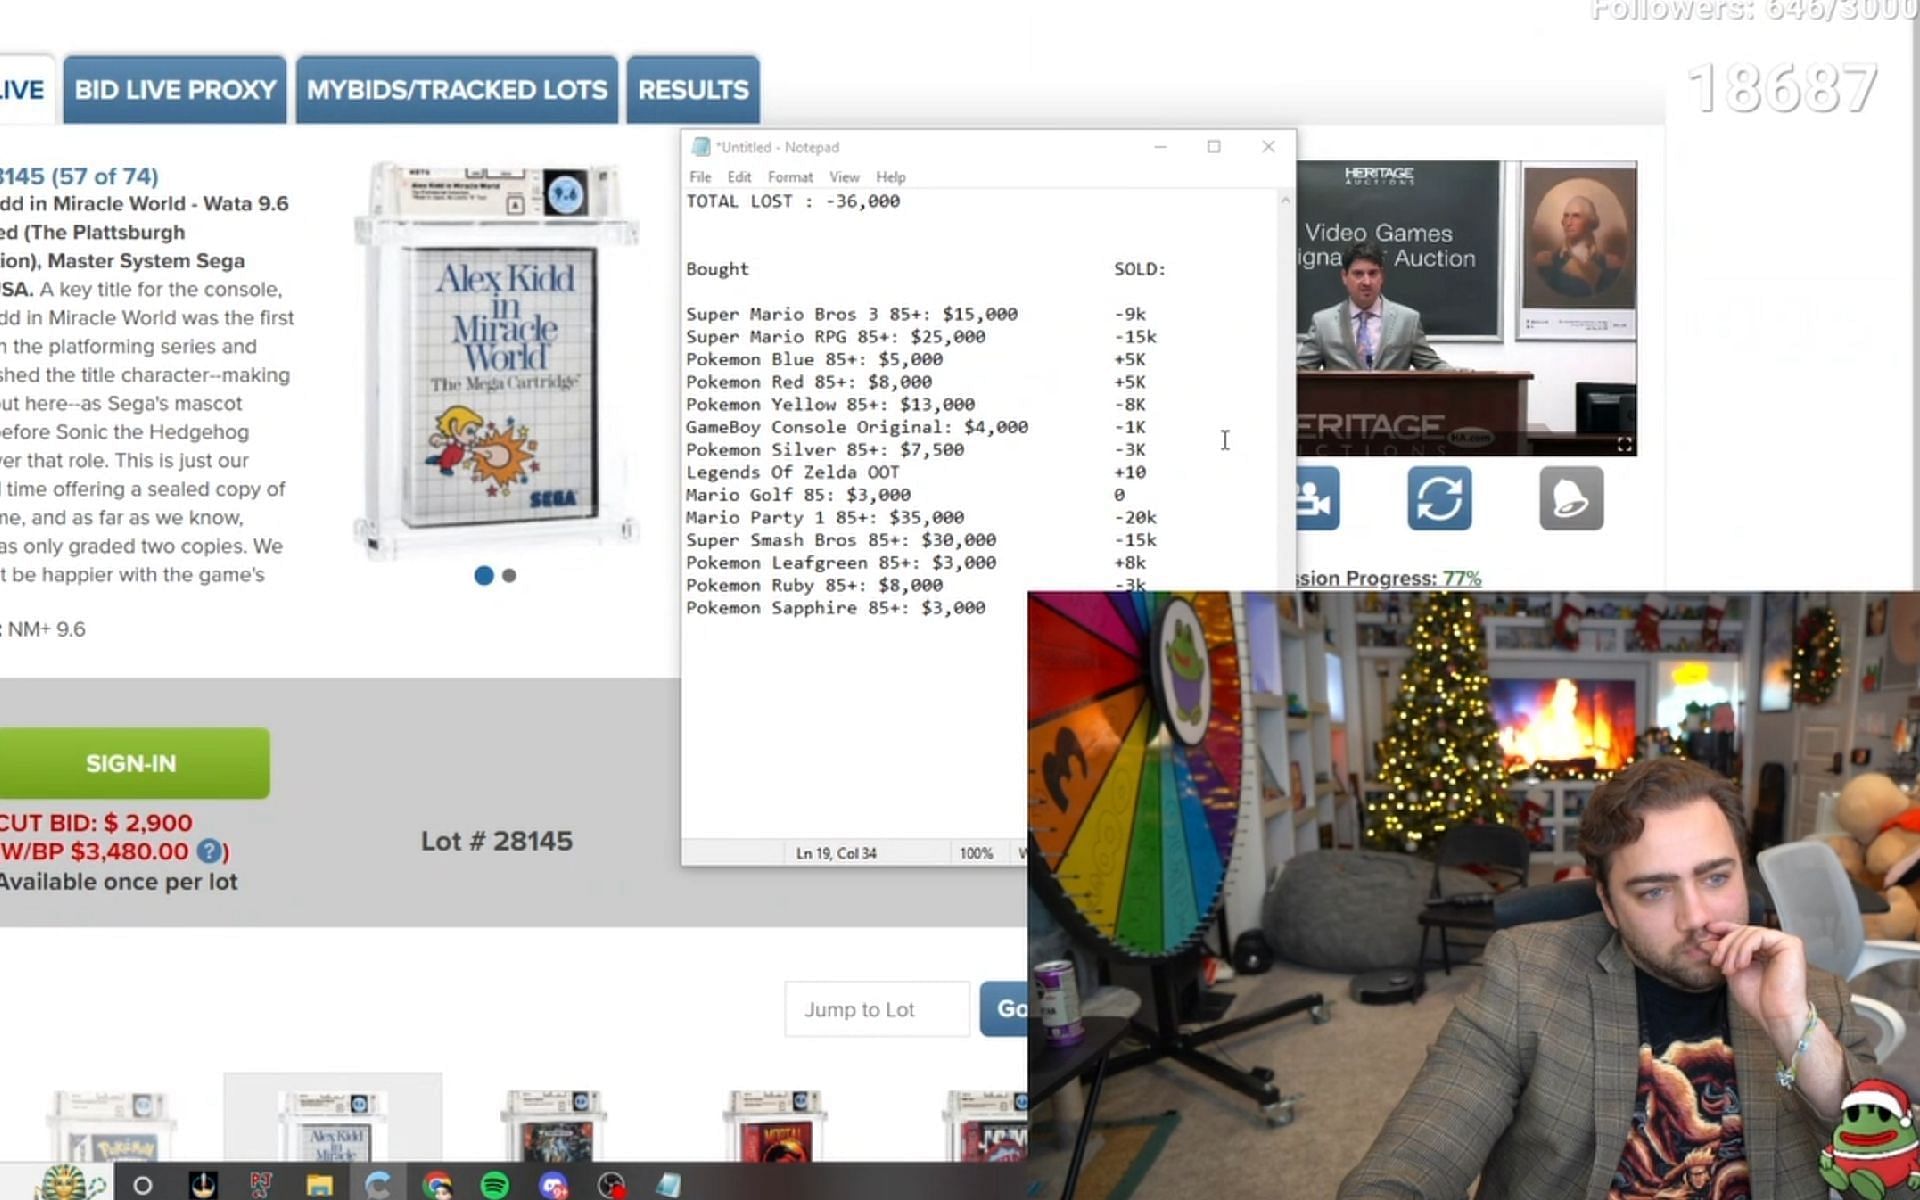Screen dimensions: 1920x1200
Task: Open the MYBIDS/TRACKED LOTS tab
Action: tap(457, 90)
